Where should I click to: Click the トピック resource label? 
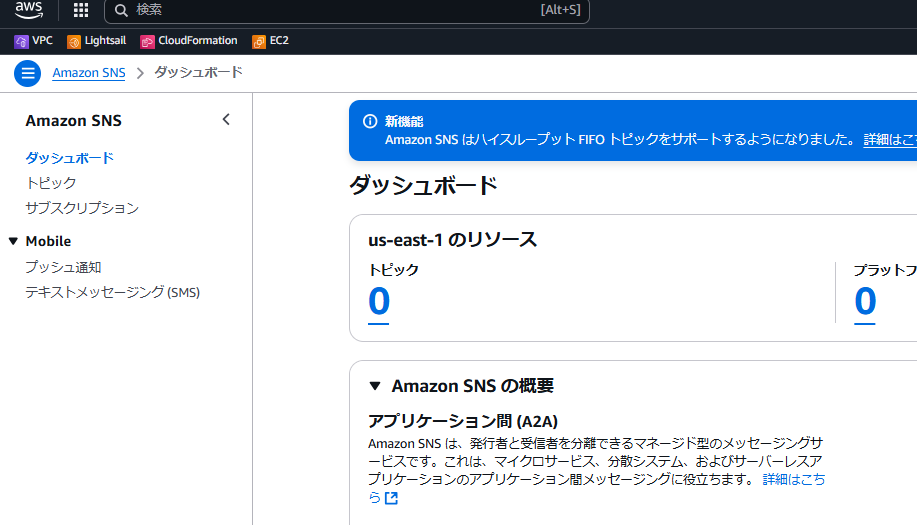click(x=394, y=270)
